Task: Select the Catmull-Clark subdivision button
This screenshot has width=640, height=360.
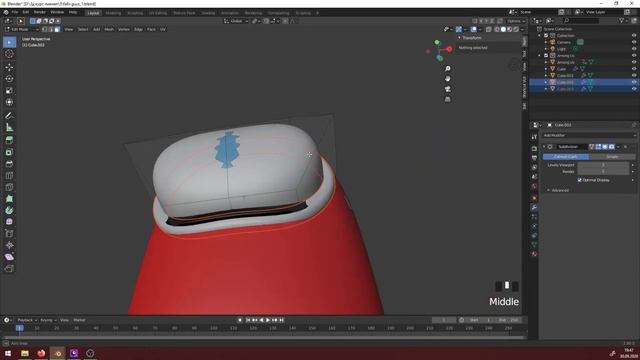Action: (x=566, y=157)
